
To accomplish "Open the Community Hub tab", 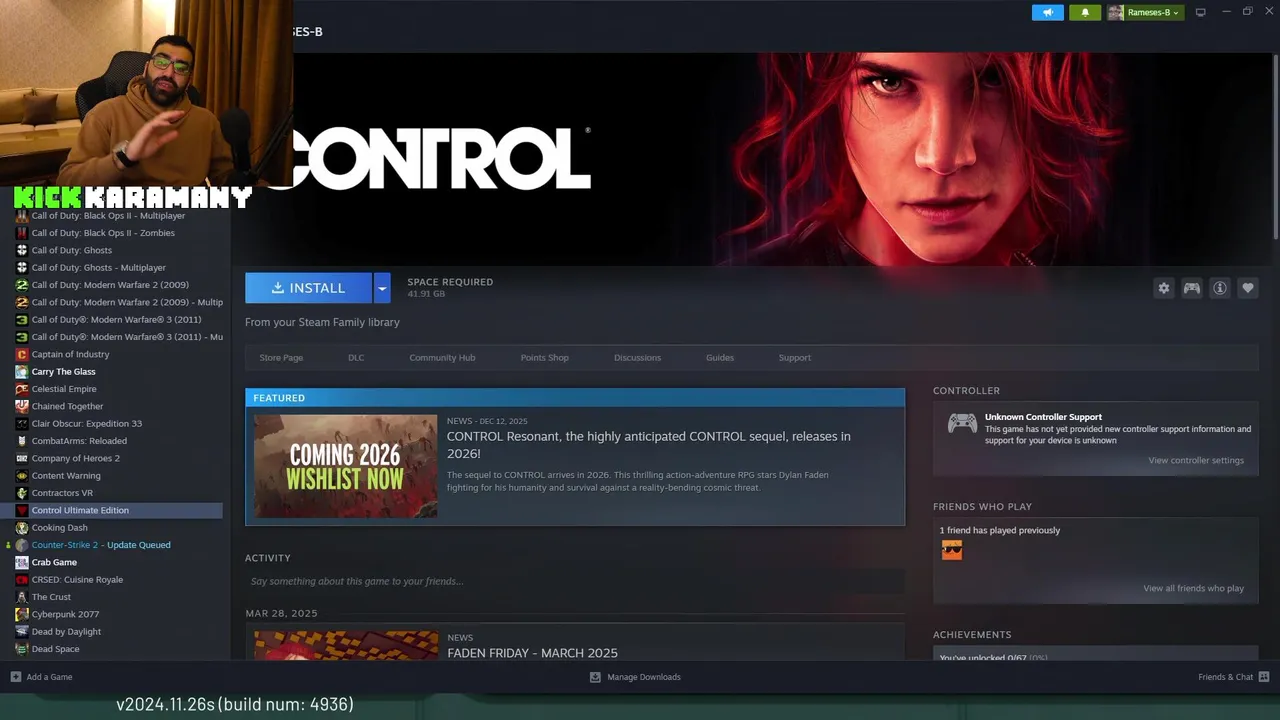I will pos(442,358).
